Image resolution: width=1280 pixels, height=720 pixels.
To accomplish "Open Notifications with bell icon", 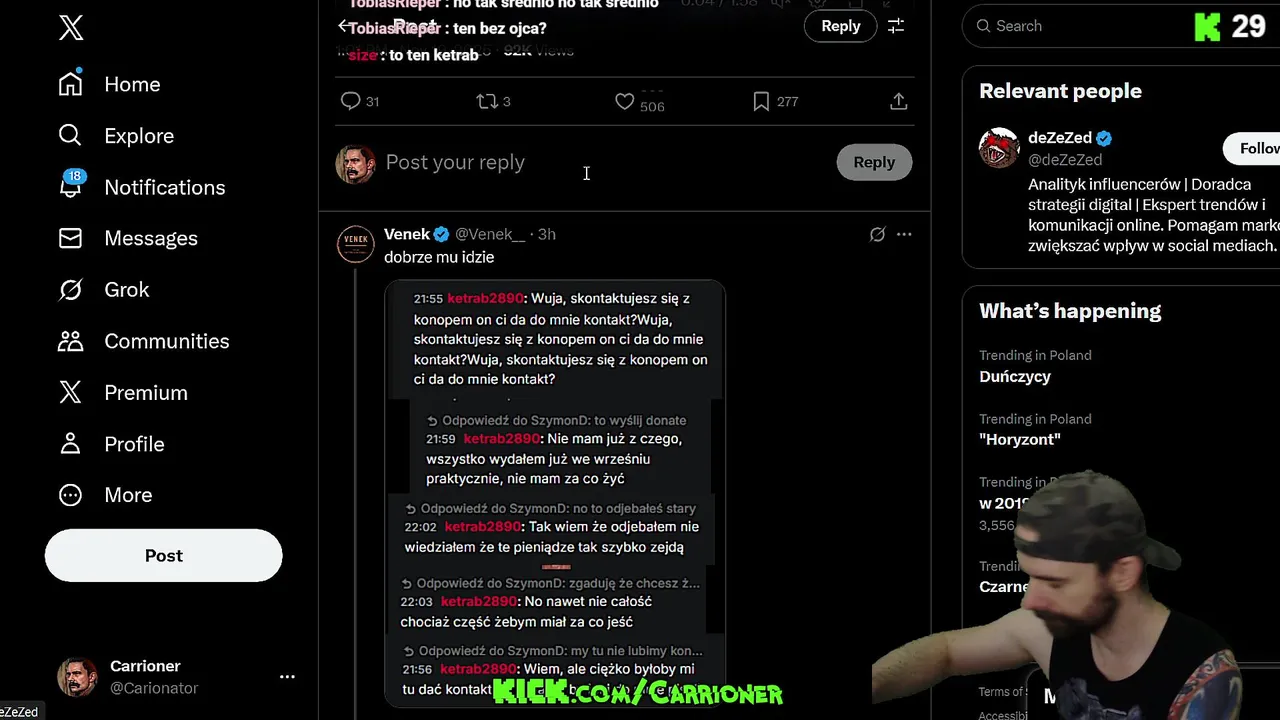I will (141, 187).
